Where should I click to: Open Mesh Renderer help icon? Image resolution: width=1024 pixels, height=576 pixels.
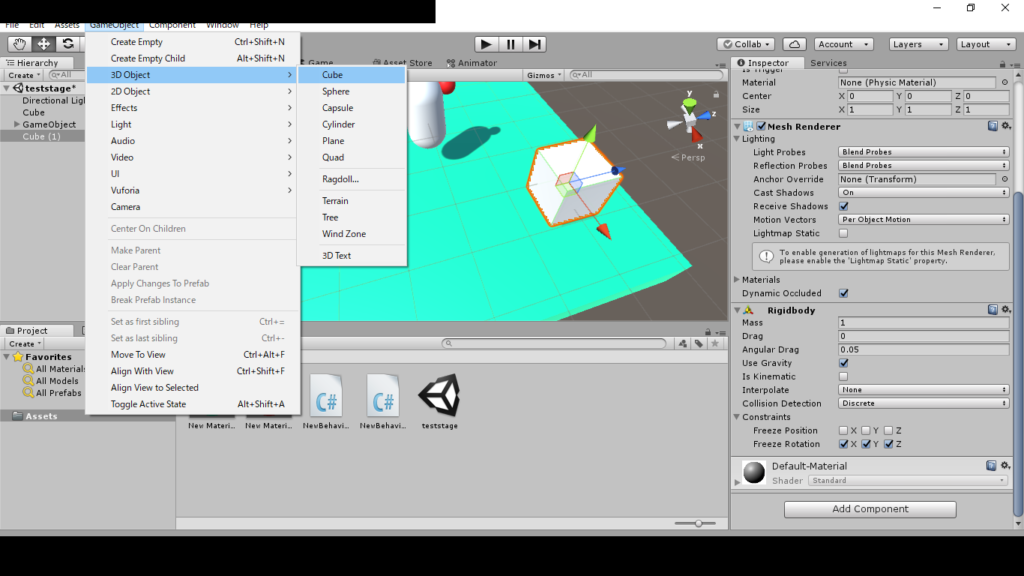[x=992, y=126]
